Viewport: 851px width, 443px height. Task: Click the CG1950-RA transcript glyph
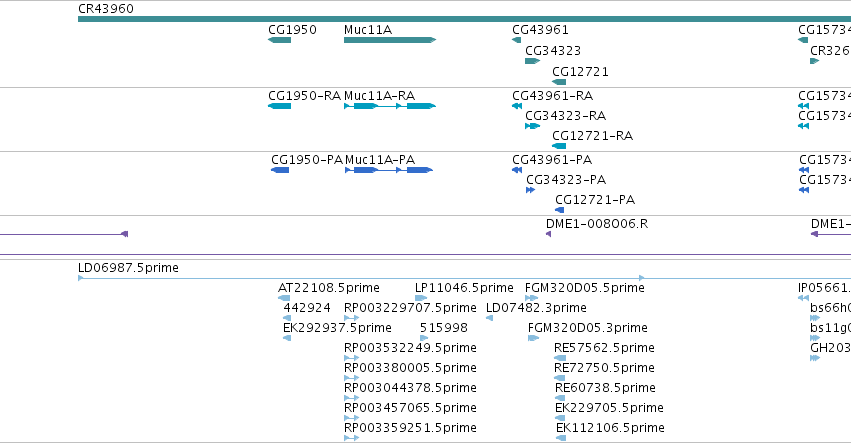280,106
